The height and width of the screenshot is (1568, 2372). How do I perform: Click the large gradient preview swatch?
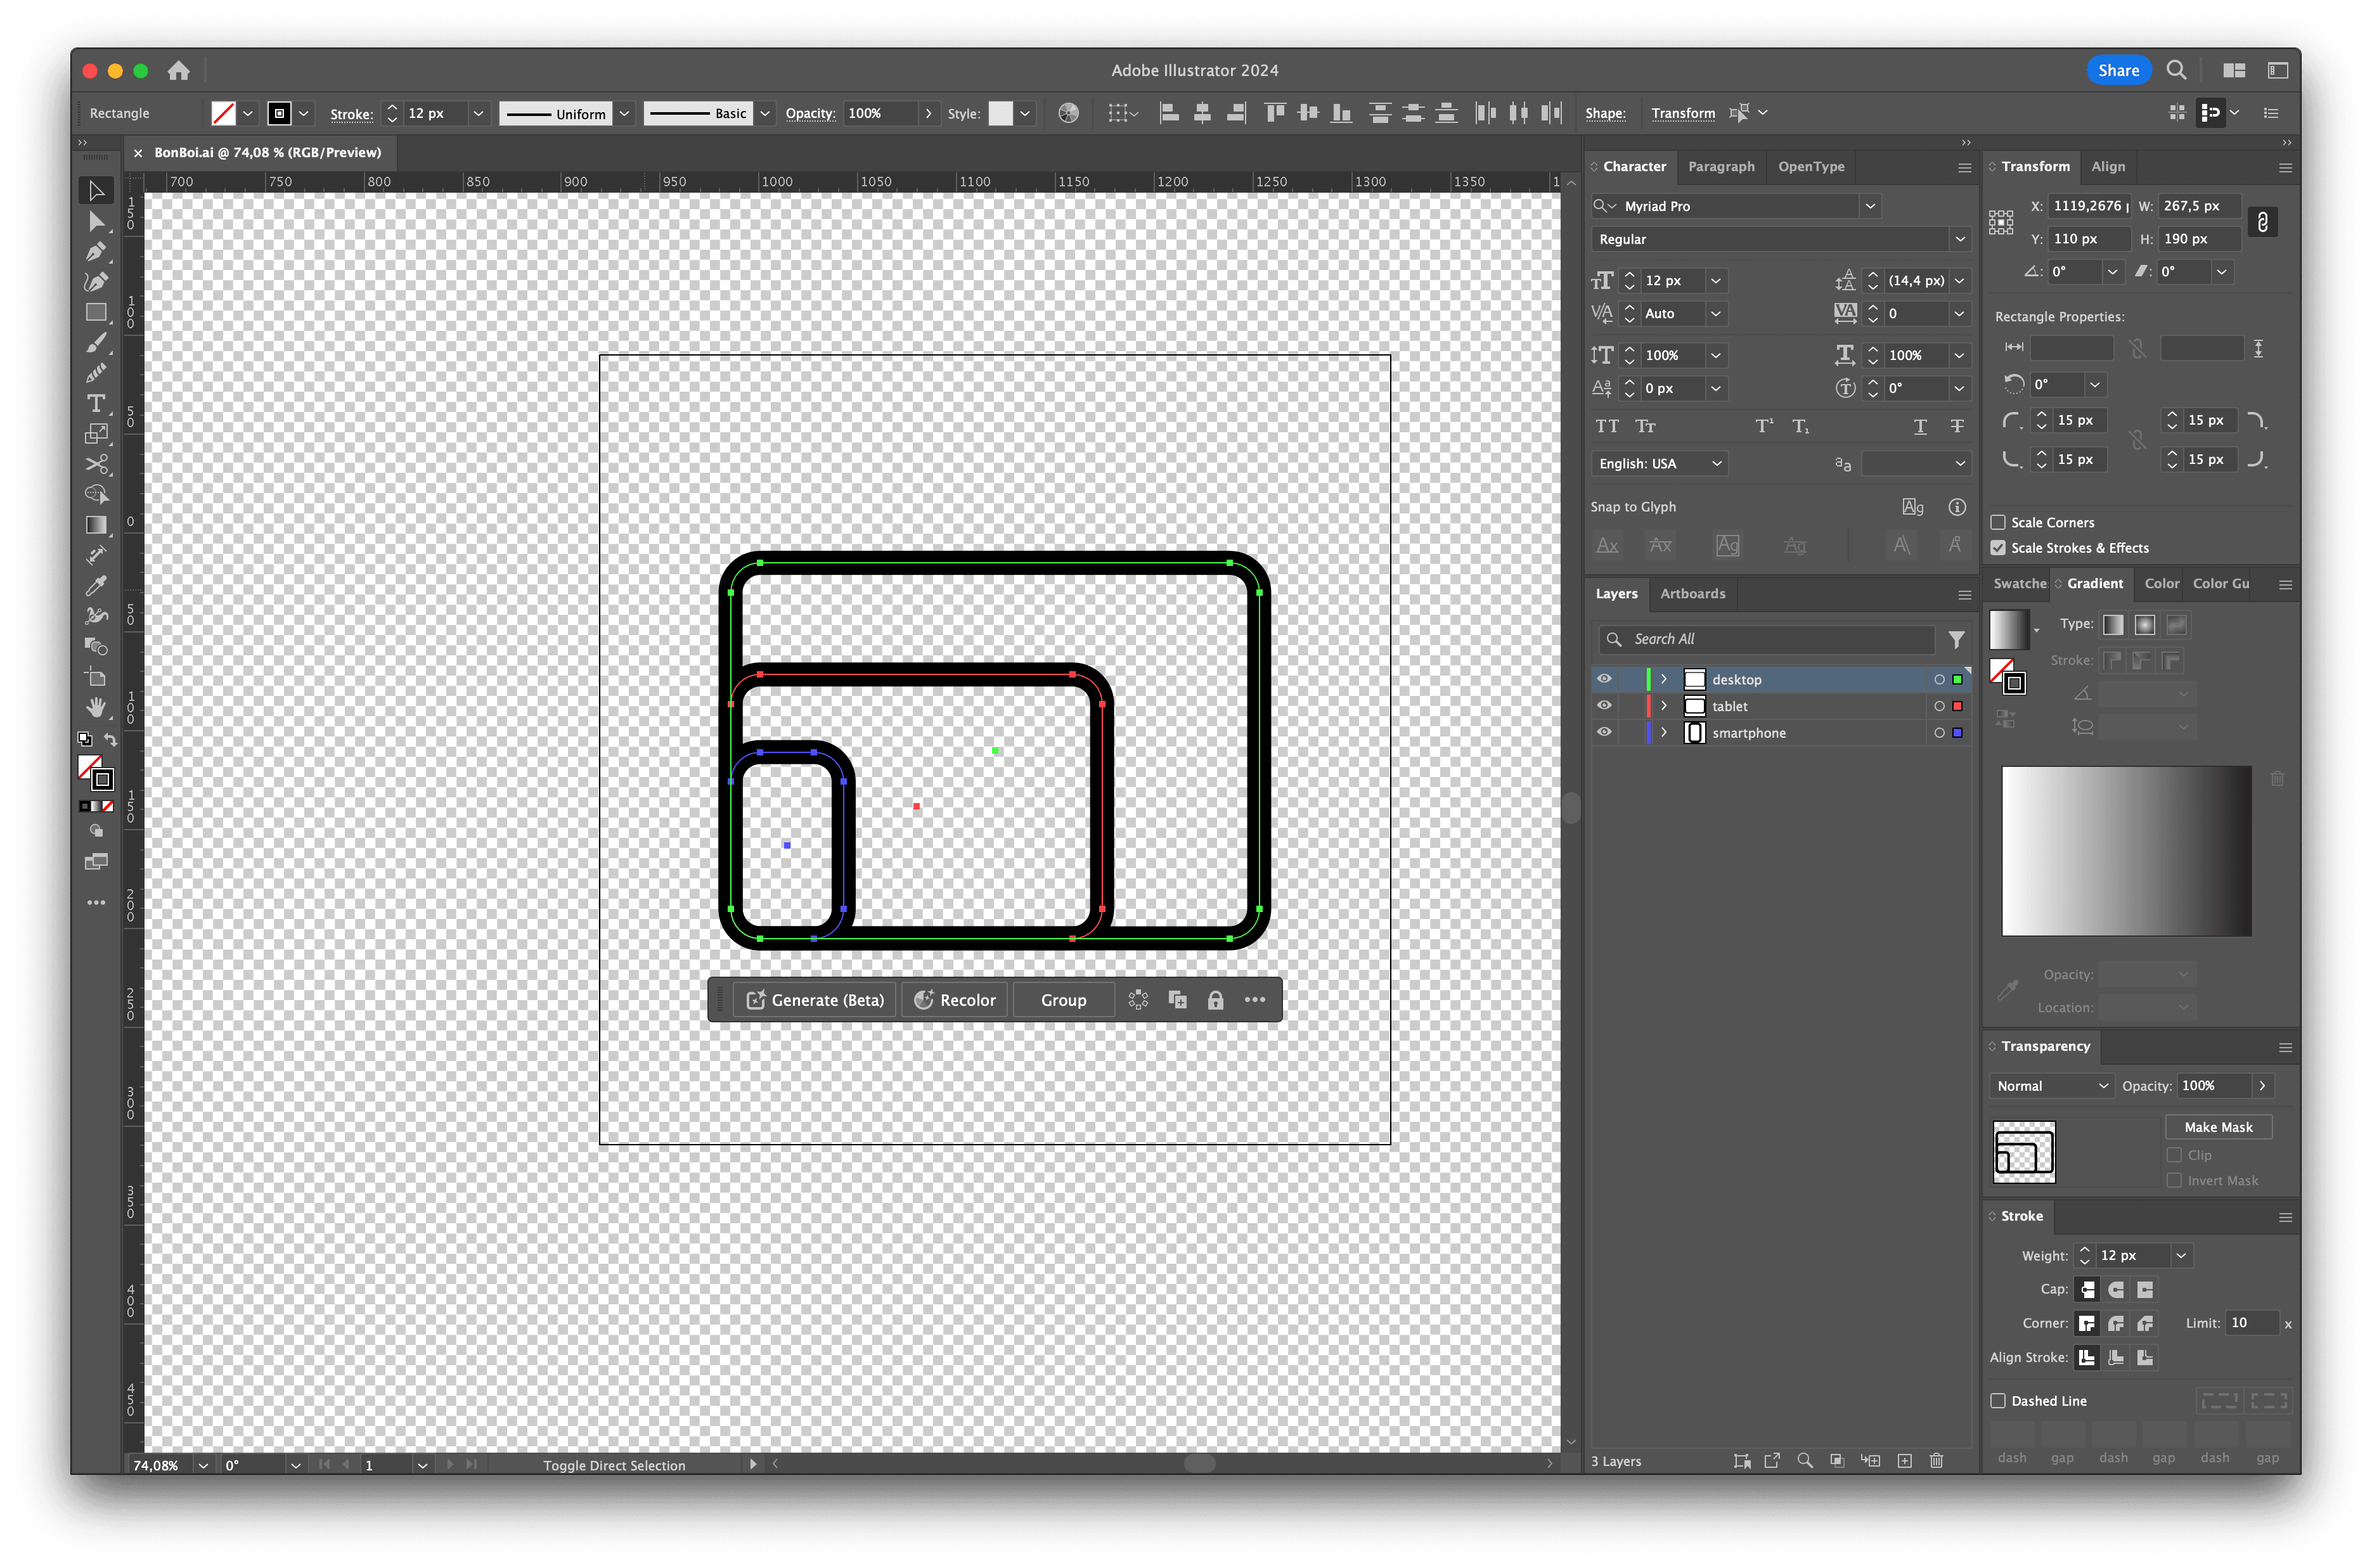pos(2126,851)
